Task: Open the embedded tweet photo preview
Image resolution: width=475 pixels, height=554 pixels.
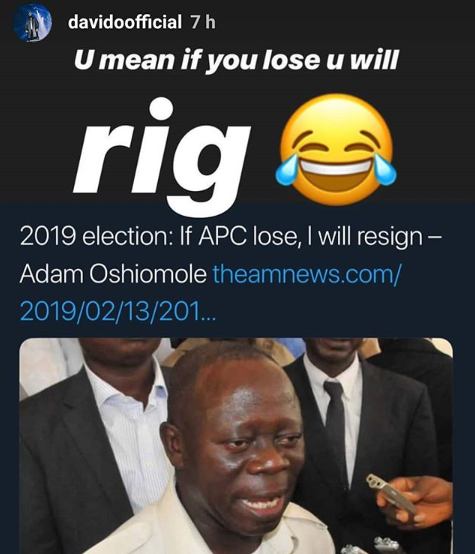Action: coord(236,446)
